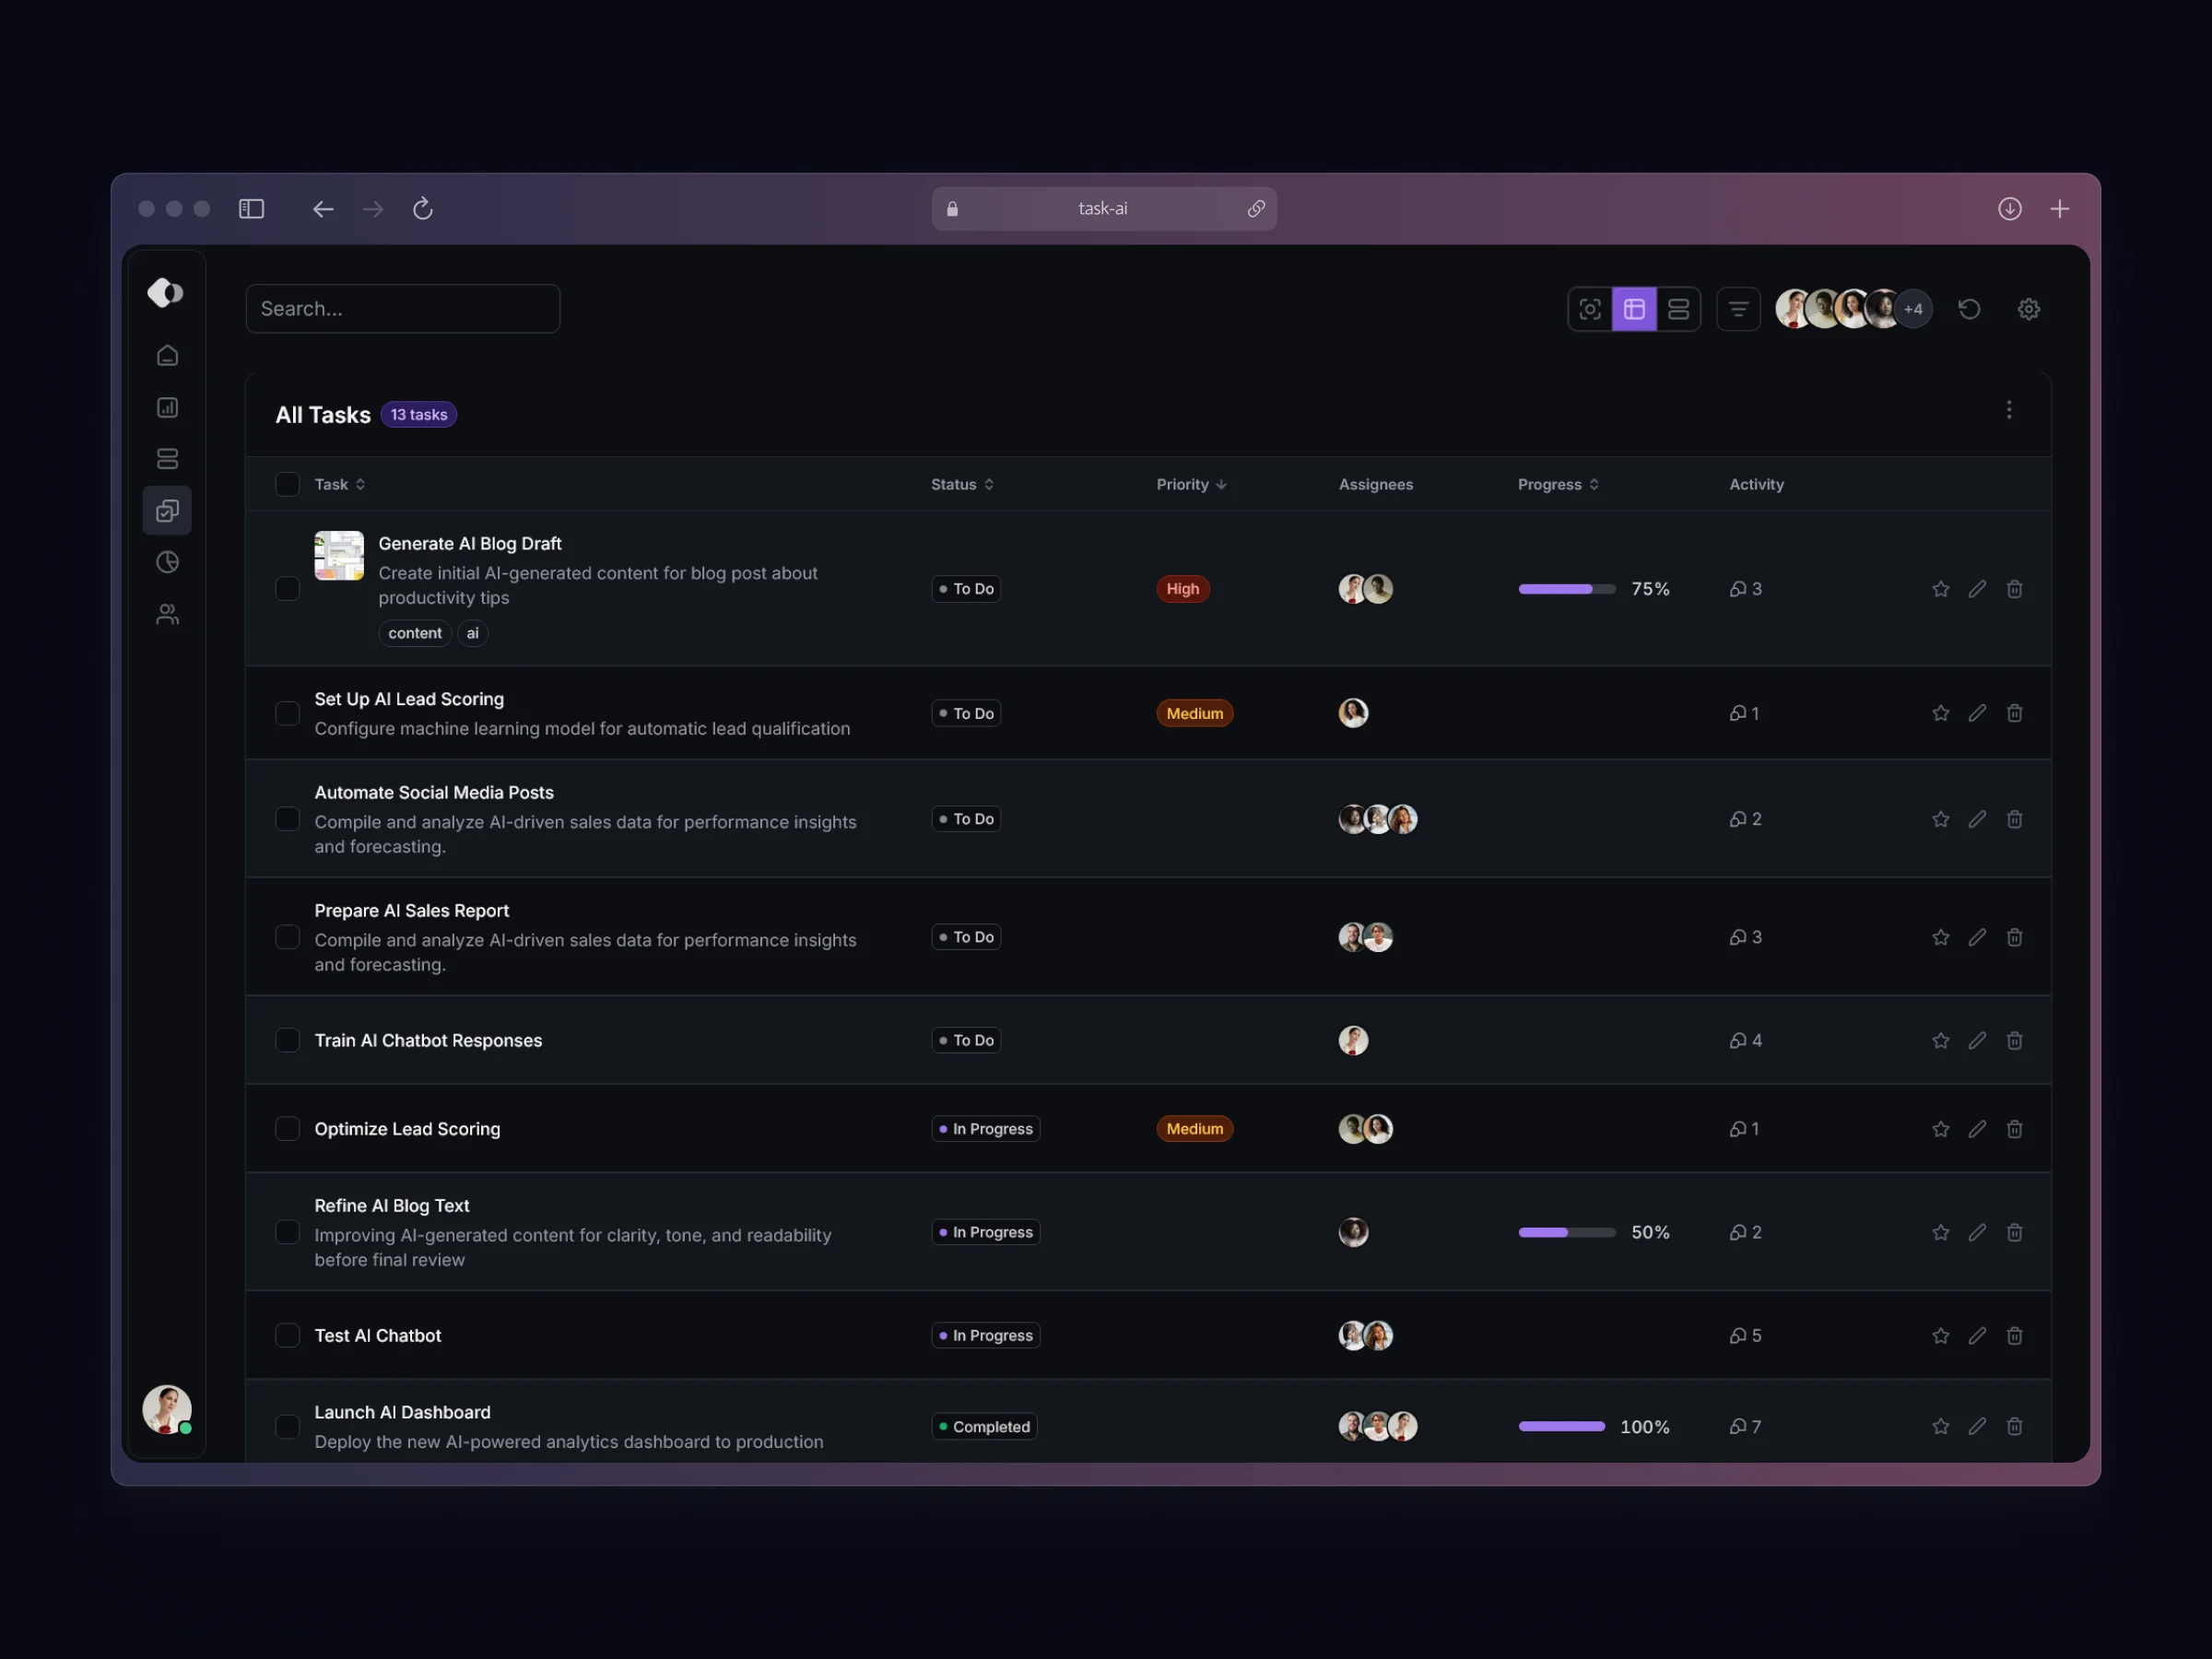The image size is (2212, 1659).
Task: Switch to the list rows view tab
Action: 1678,309
